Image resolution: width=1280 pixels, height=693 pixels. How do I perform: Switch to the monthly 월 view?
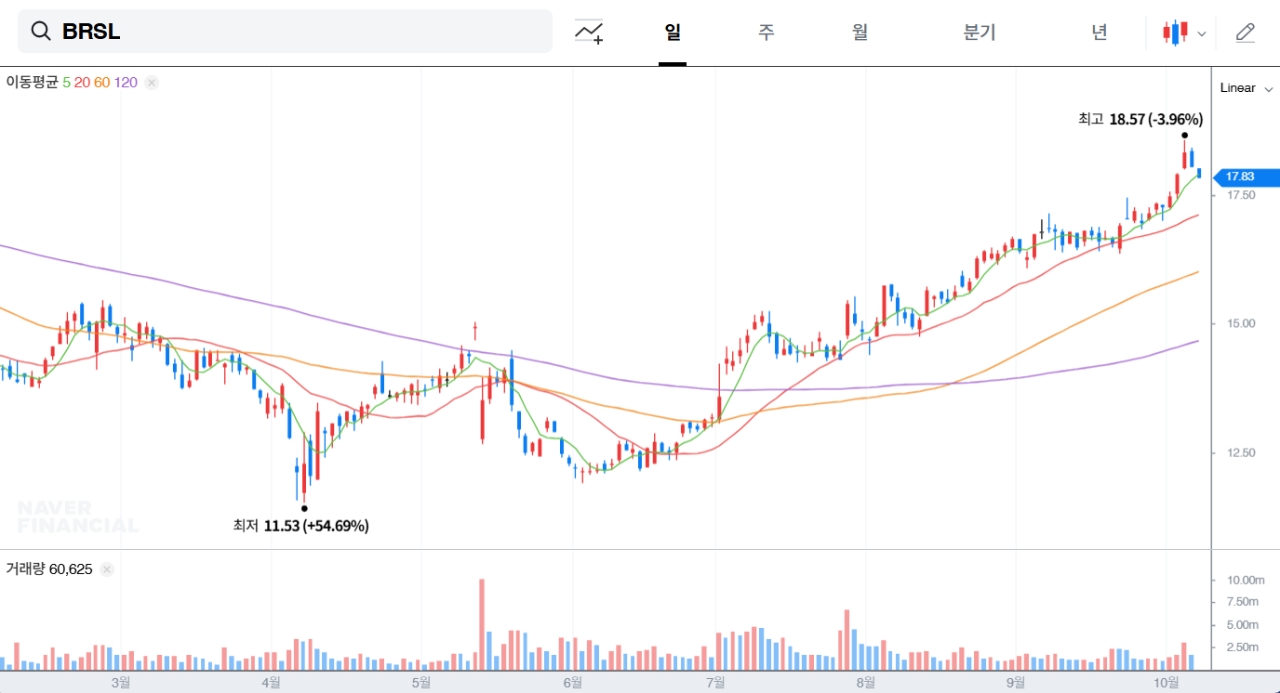point(860,32)
